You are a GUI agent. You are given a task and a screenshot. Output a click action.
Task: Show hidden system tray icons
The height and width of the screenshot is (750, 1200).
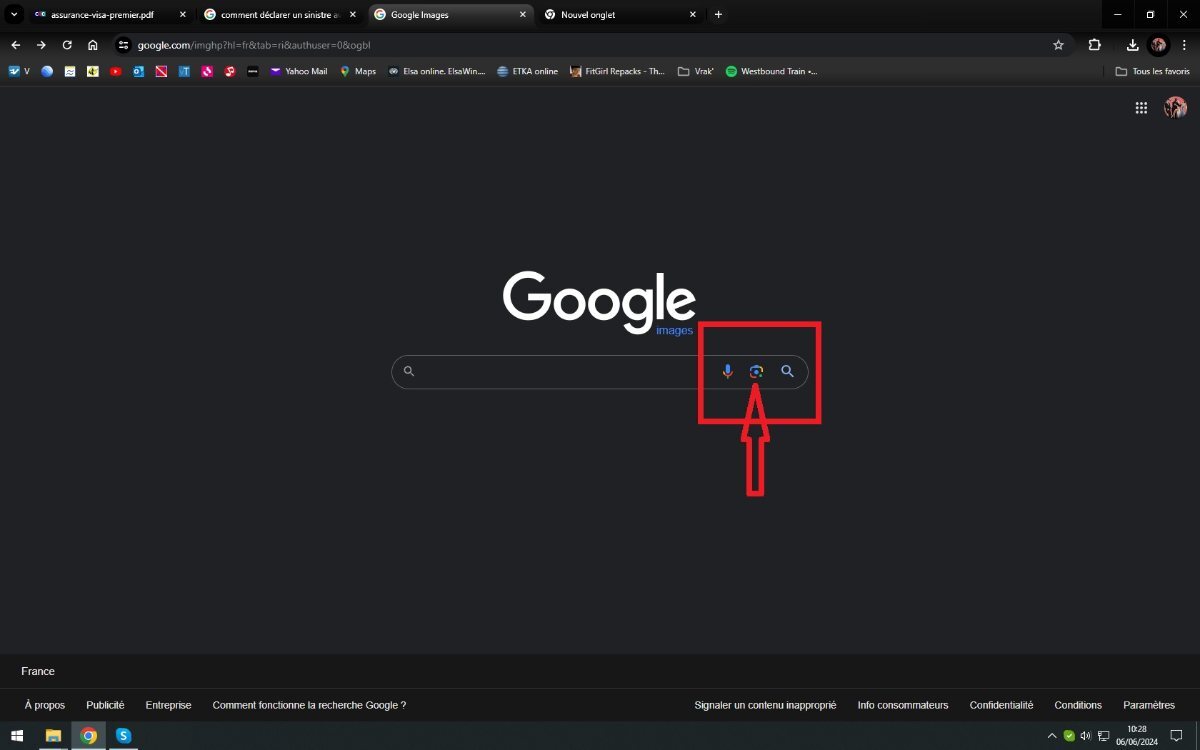(1051, 736)
